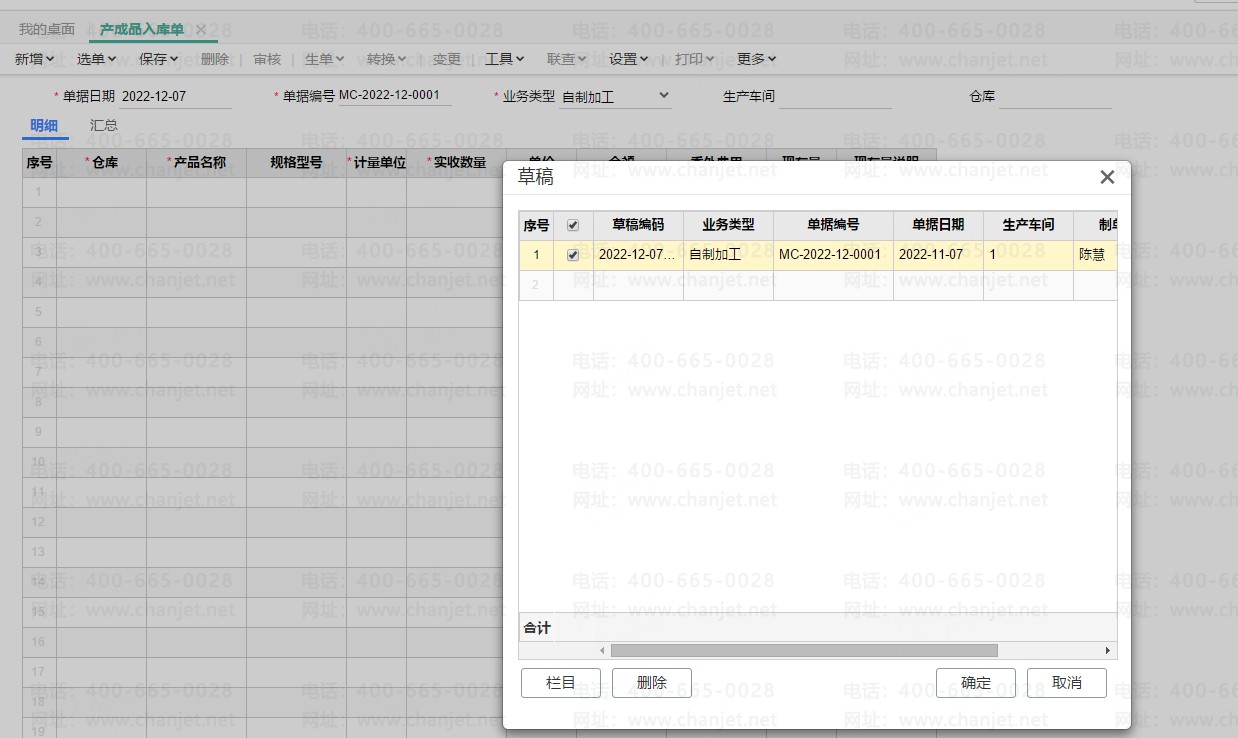Viewport: 1238px width, 738px height.
Task: Click the scrollbar left arrow in draft list
Action: (602, 651)
